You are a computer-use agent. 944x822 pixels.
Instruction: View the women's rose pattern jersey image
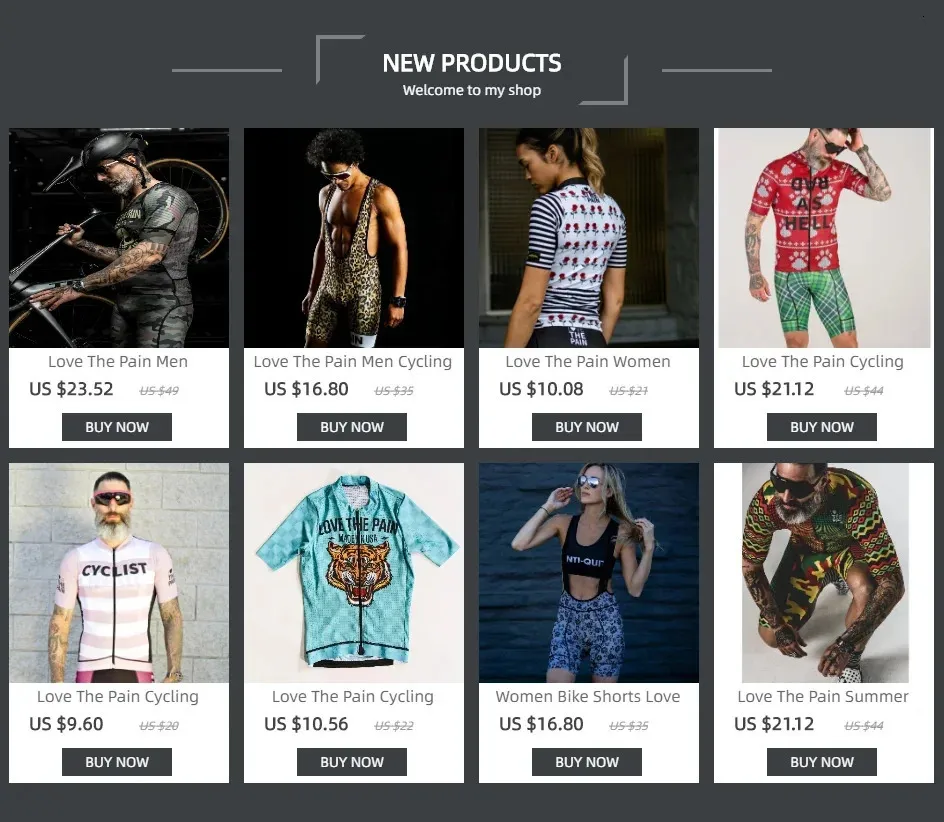pos(589,238)
